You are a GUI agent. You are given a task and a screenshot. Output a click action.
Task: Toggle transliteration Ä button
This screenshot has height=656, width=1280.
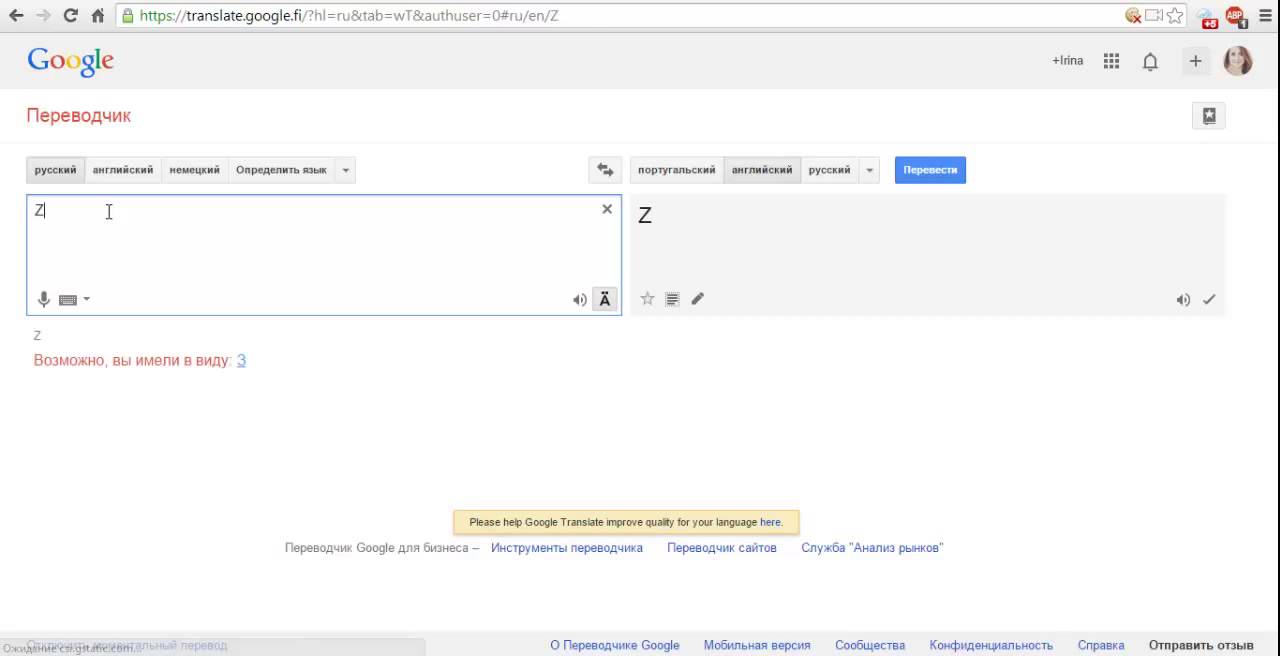click(x=605, y=299)
